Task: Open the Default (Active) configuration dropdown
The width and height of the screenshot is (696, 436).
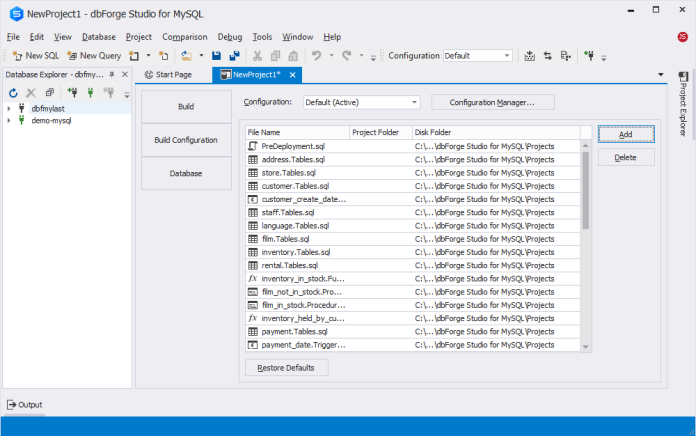Action: [x=361, y=103]
